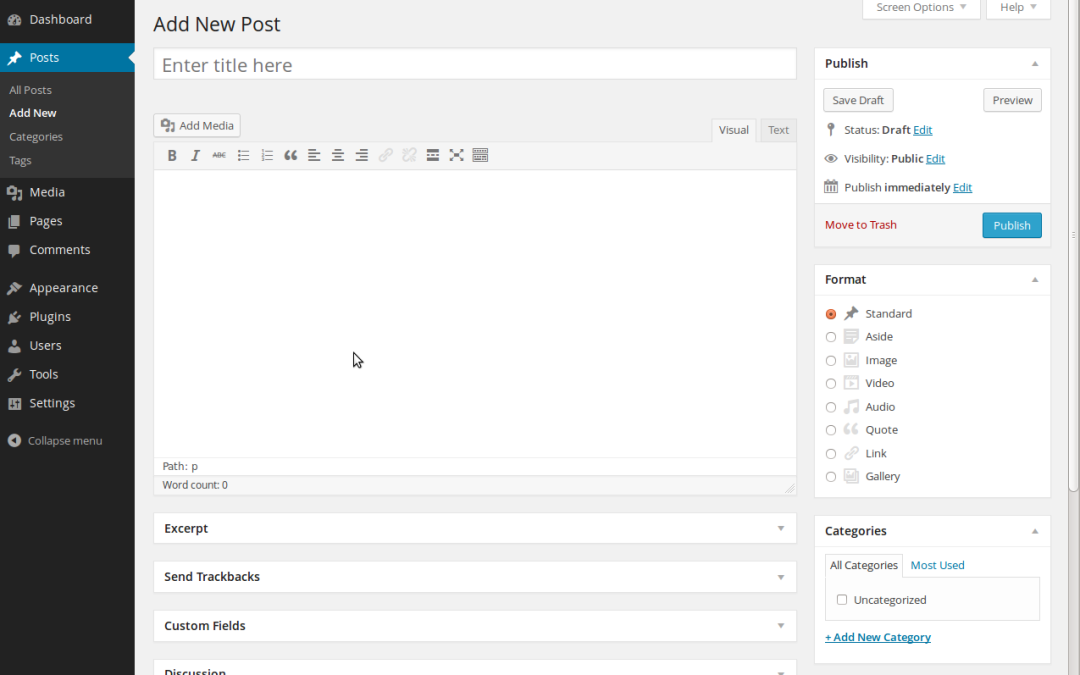Image resolution: width=1080 pixels, height=675 pixels.
Task: Open the Screen Options dropdown
Action: click(x=920, y=8)
